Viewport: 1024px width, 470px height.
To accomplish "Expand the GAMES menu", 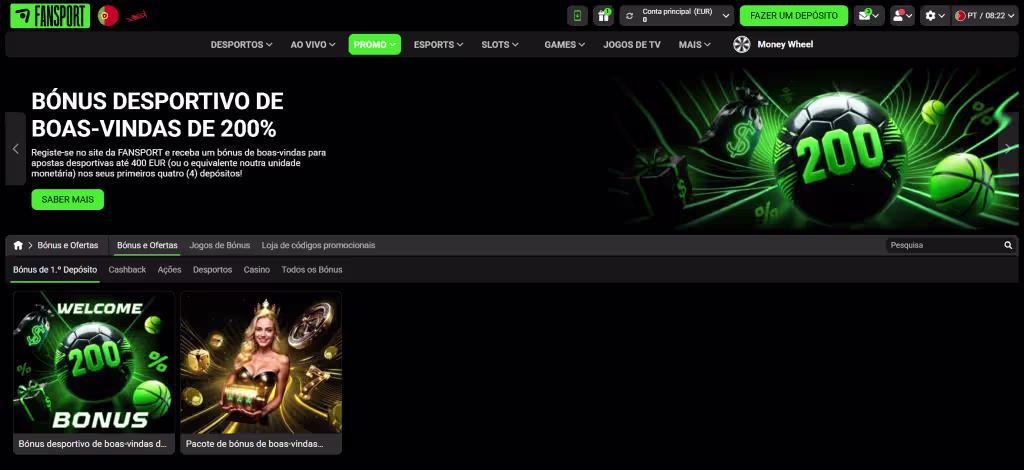I will [564, 44].
